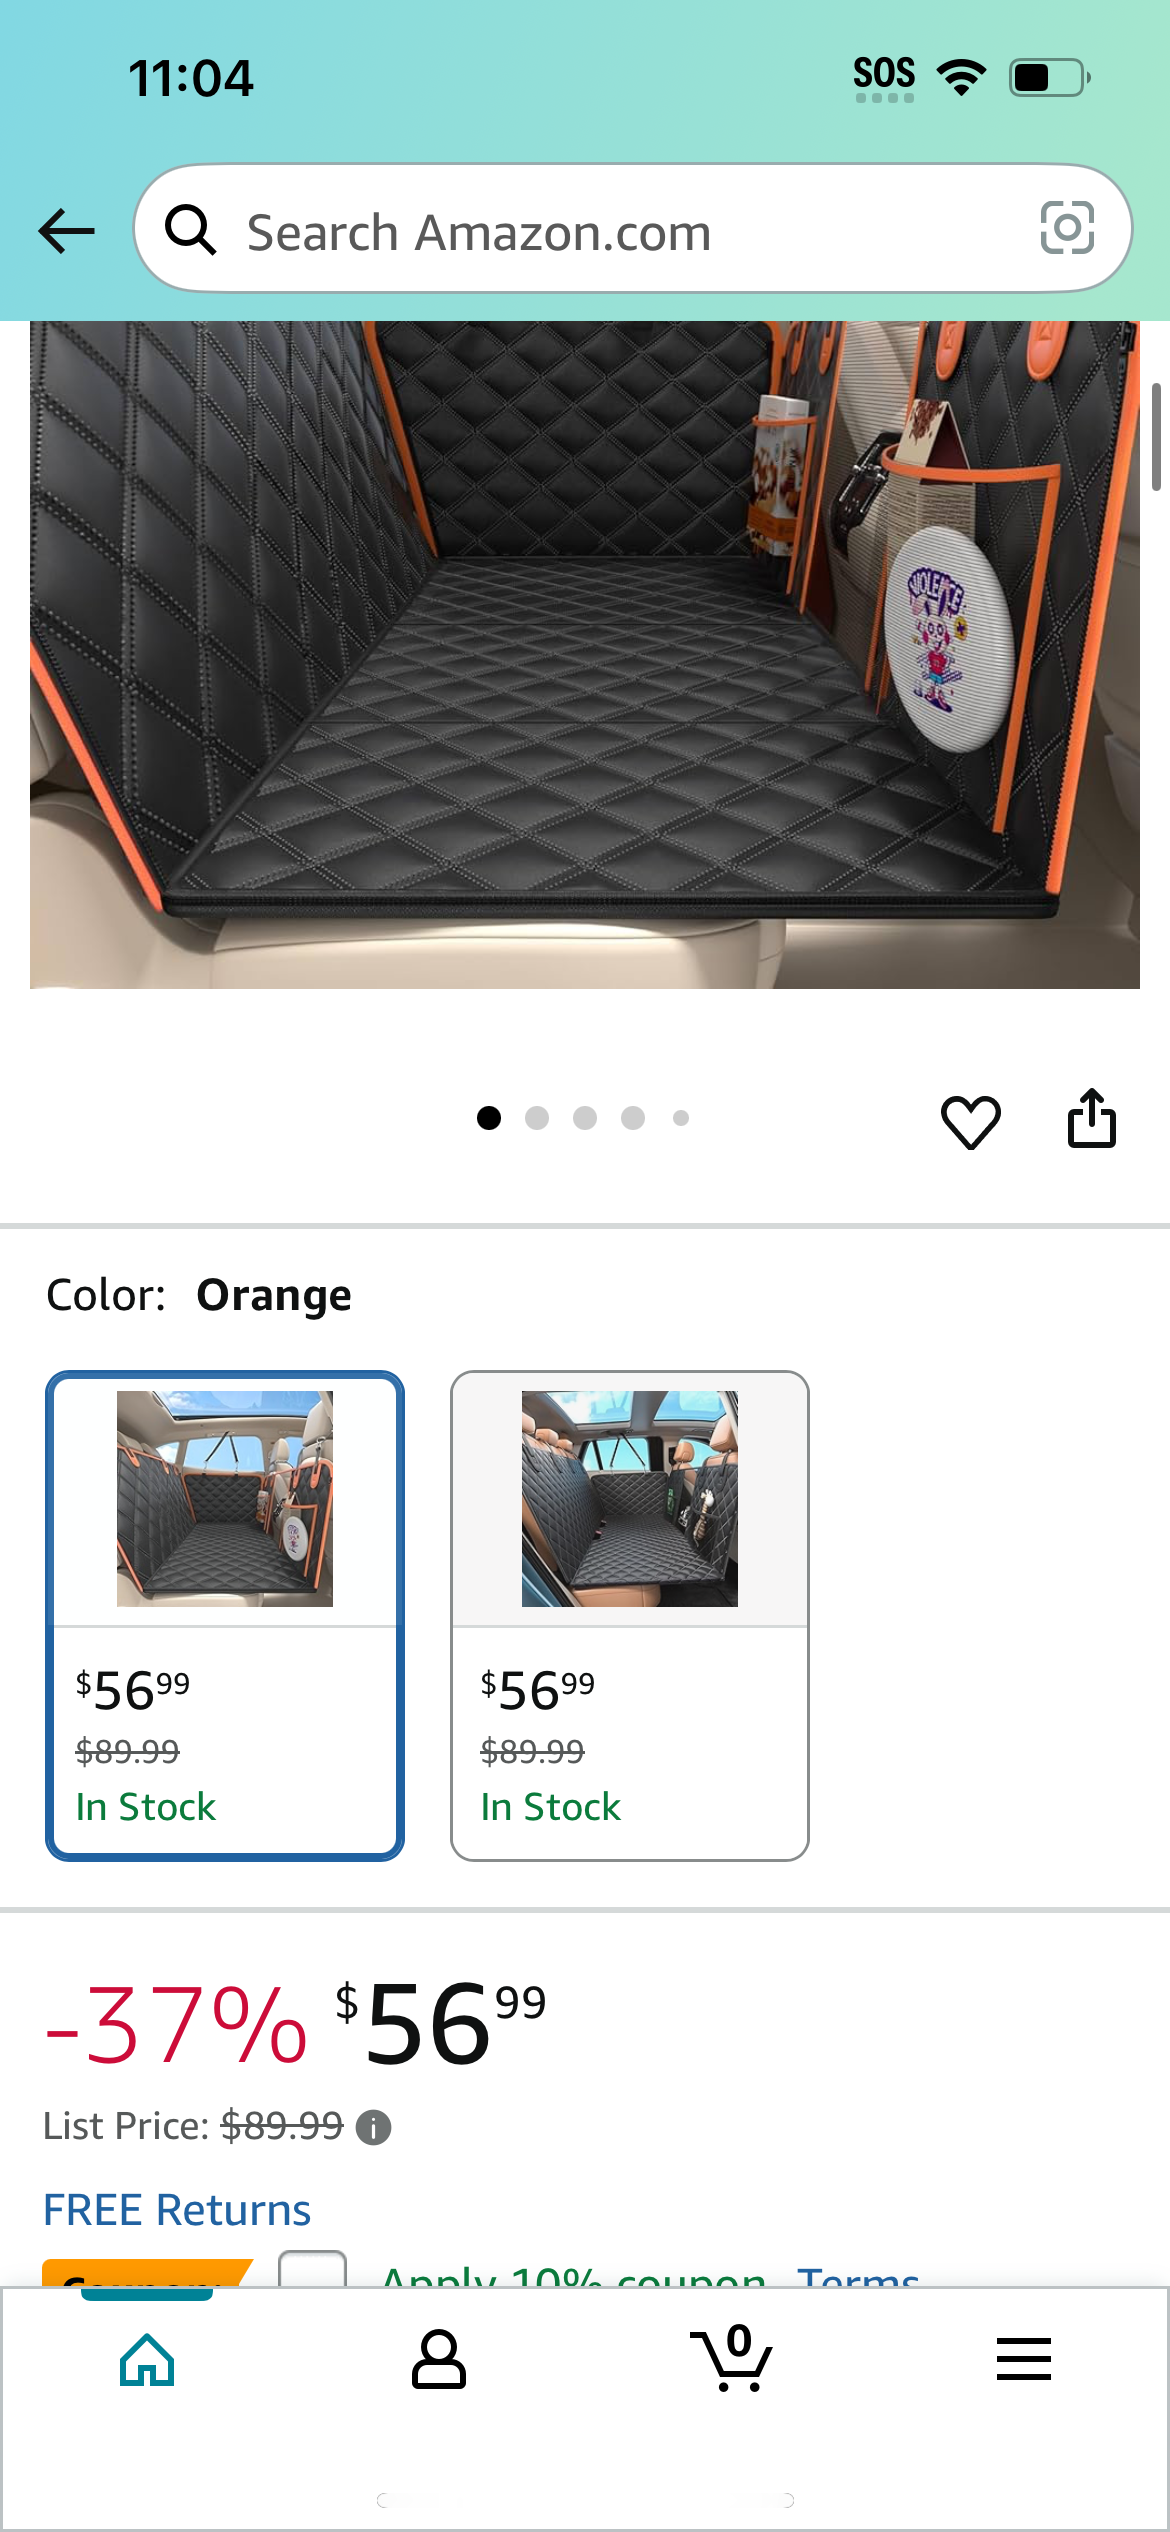Show List Price info icon
The image size is (1170, 2532).
374,2127
